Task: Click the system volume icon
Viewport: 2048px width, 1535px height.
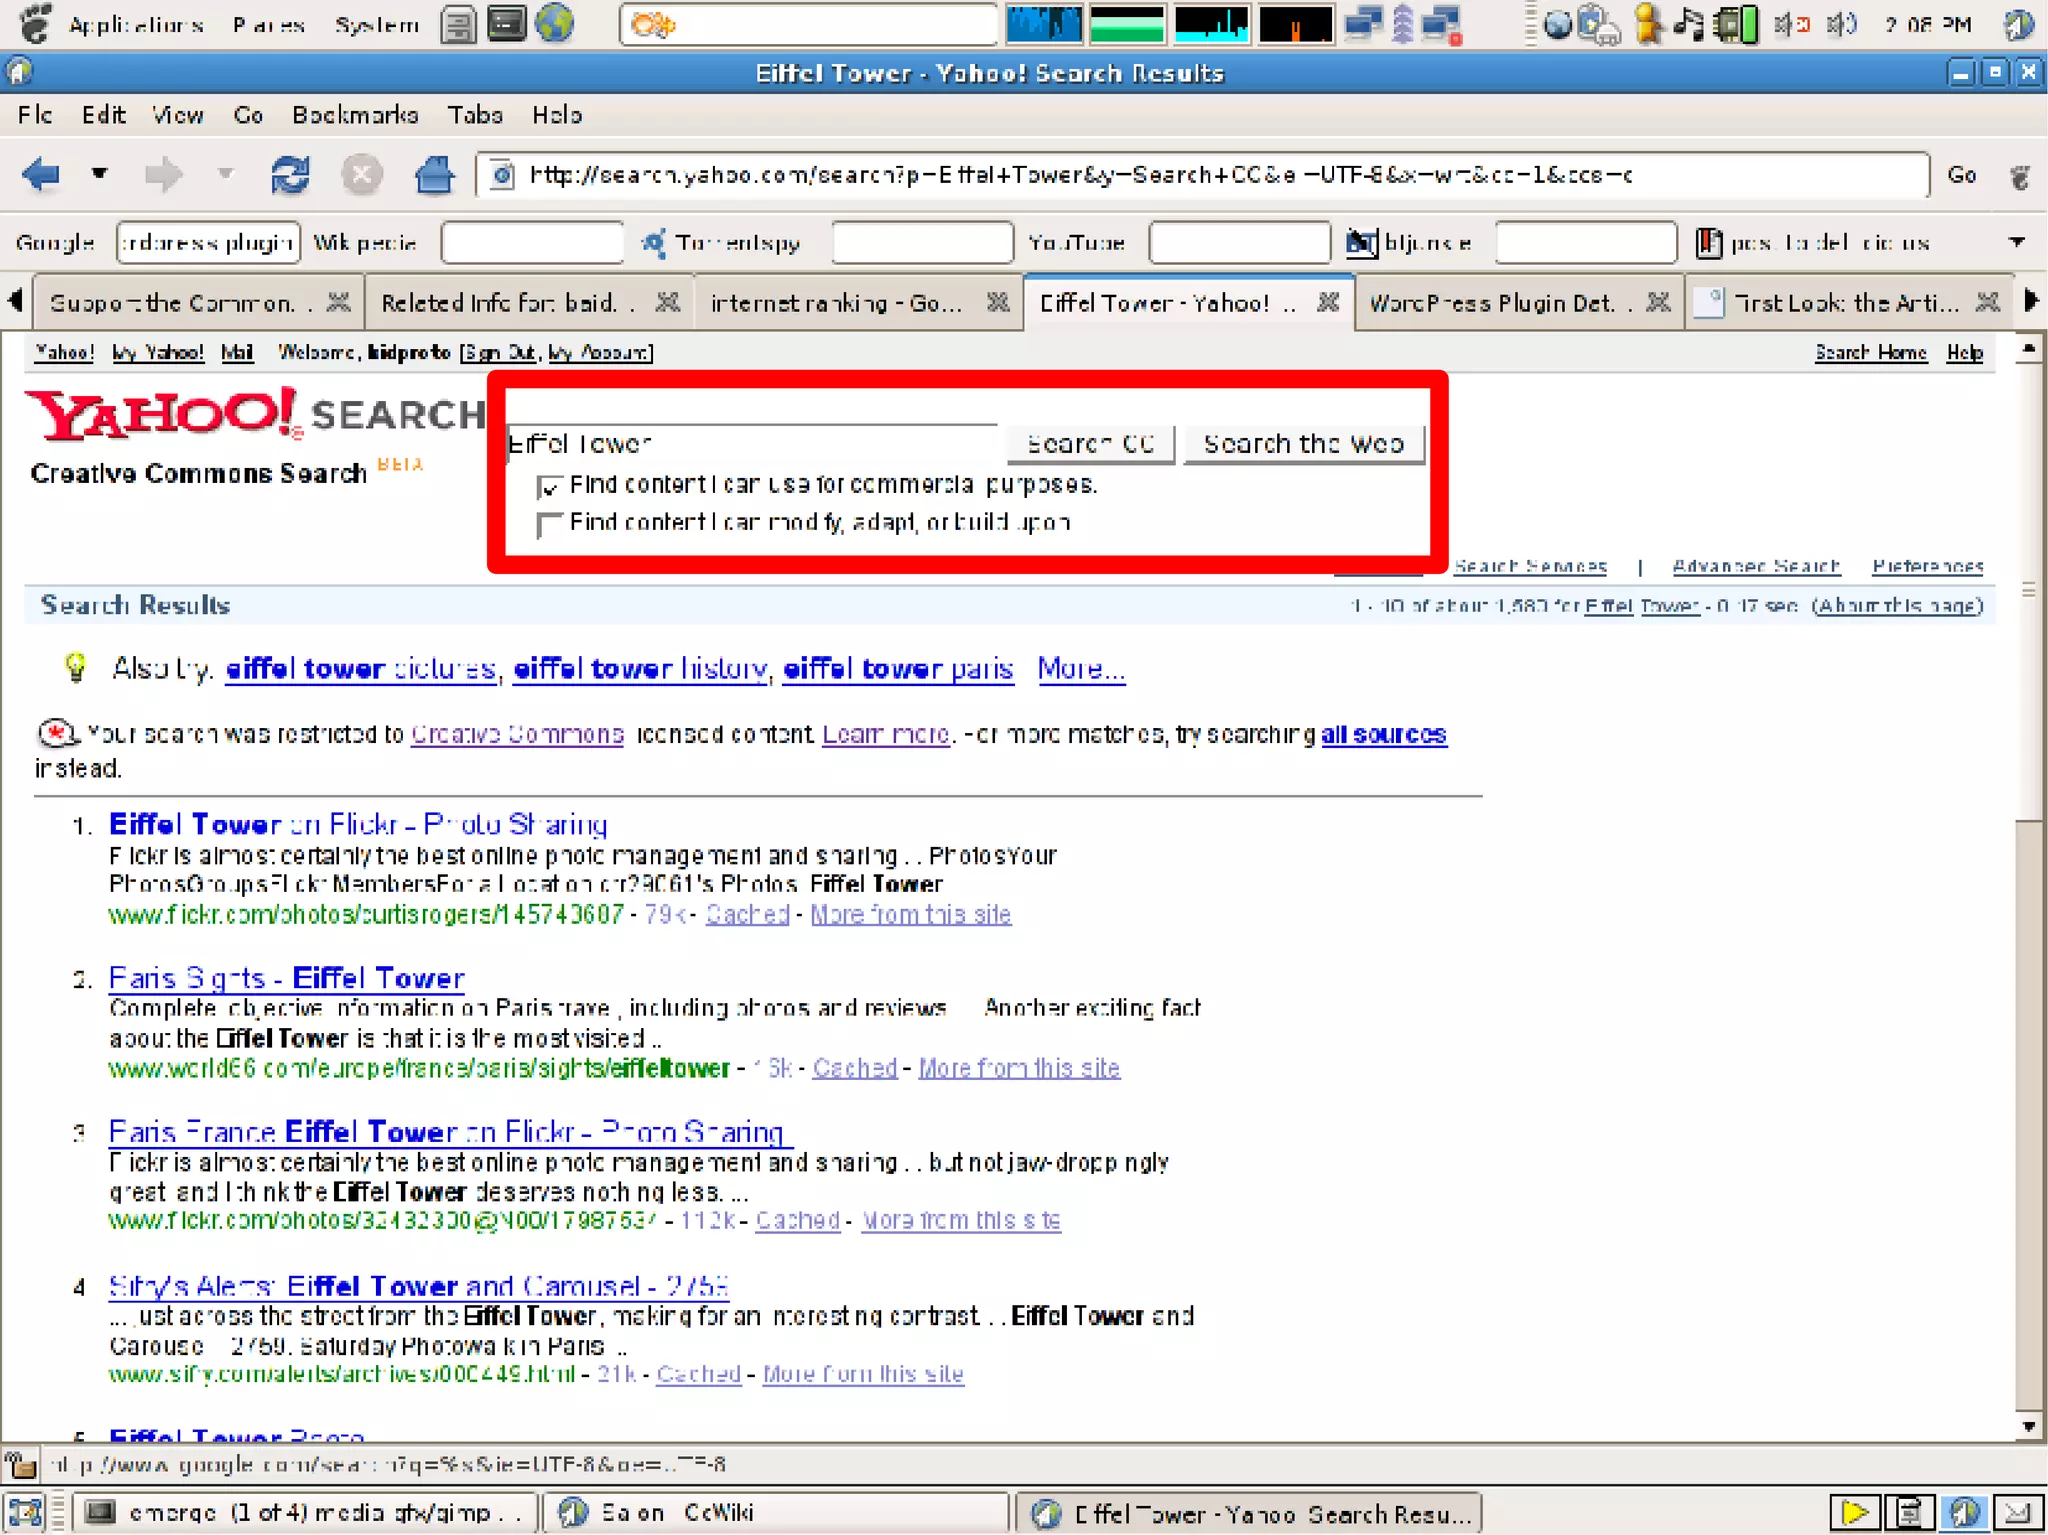Action: pyautogui.click(x=1841, y=24)
